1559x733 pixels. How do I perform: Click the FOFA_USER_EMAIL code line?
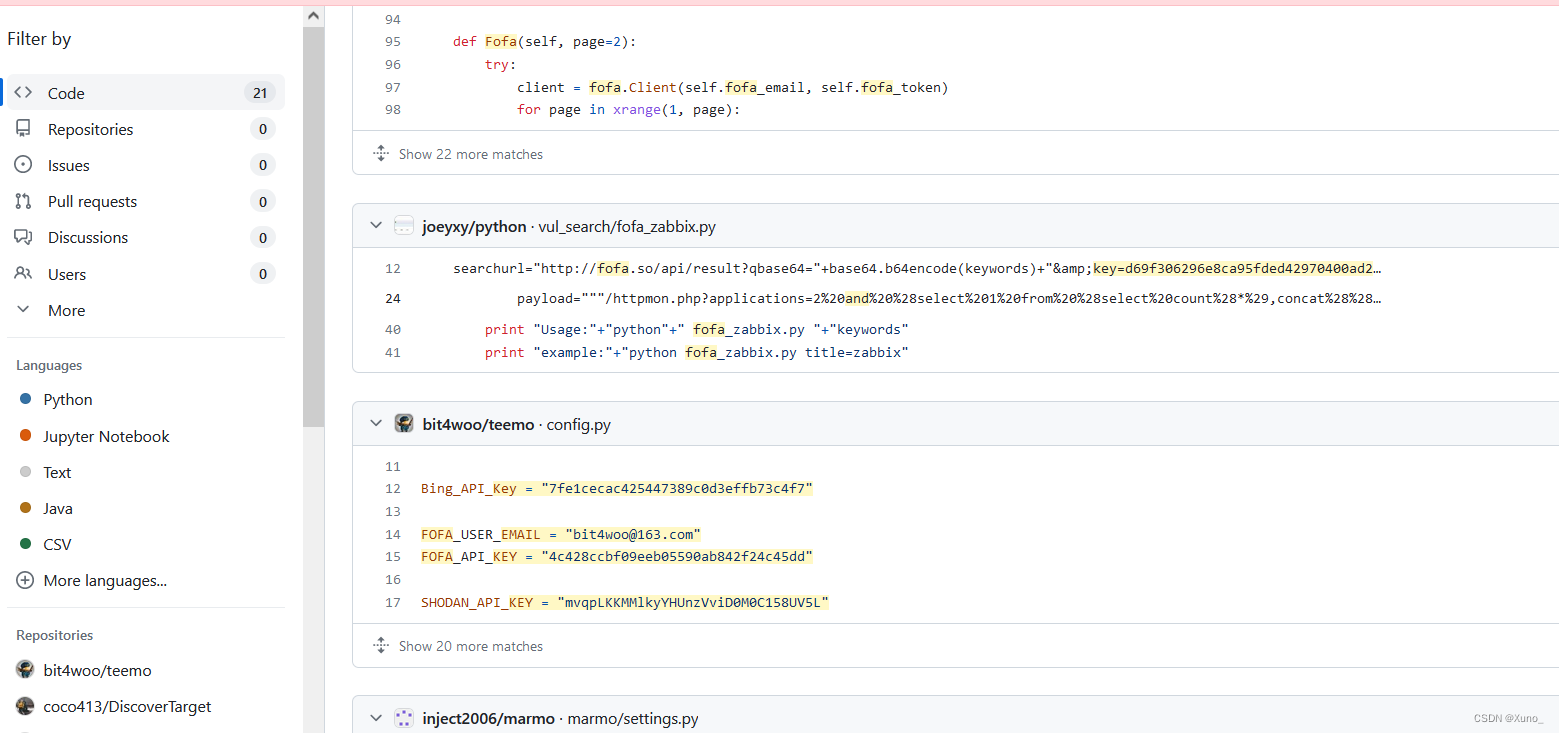(561, 534)
